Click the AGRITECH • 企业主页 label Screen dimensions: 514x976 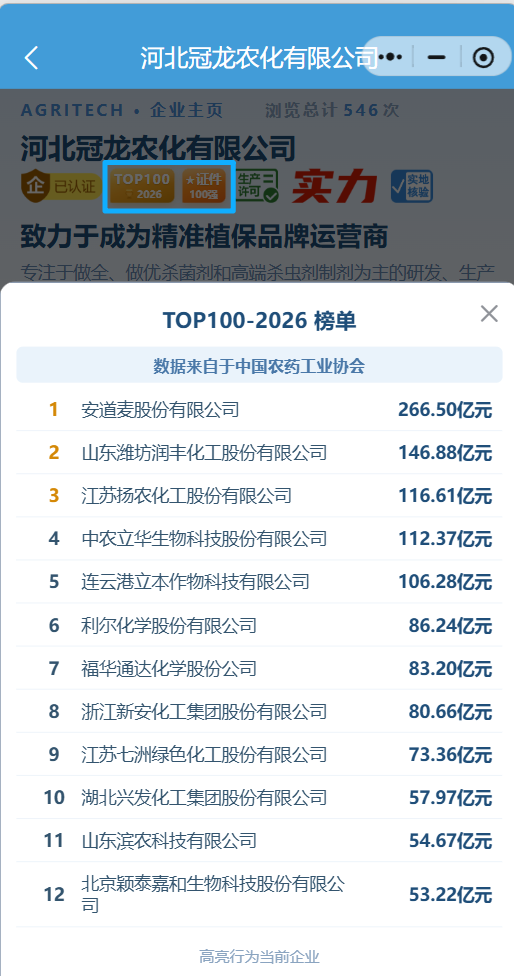tap(122, 111)
